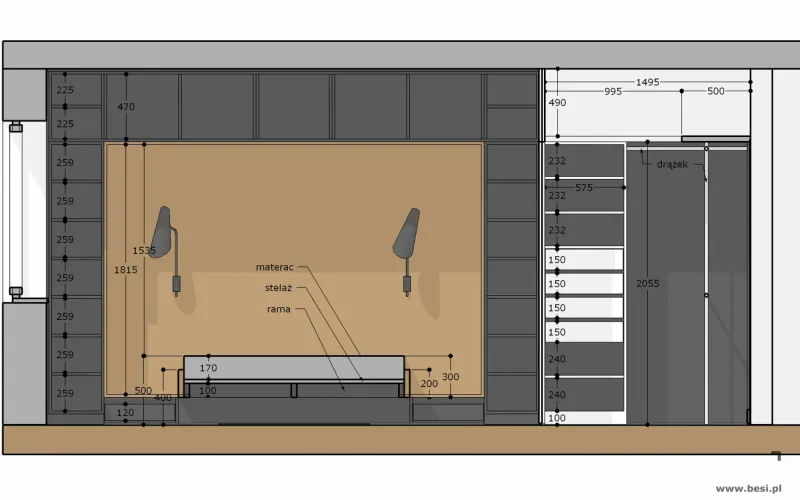Click the top 150 drawer in wardrobe

(x=584, y=260)
